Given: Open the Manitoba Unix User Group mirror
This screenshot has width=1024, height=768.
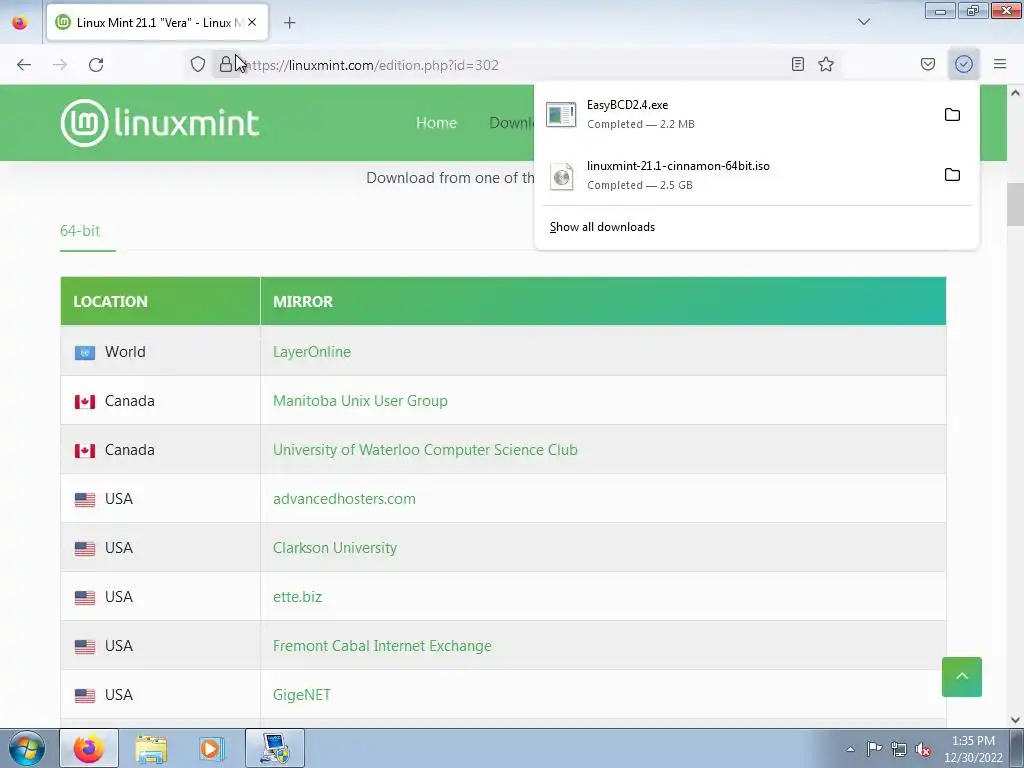Looking at the screenshot, I should pyautogui.click(x=360, y=400).
